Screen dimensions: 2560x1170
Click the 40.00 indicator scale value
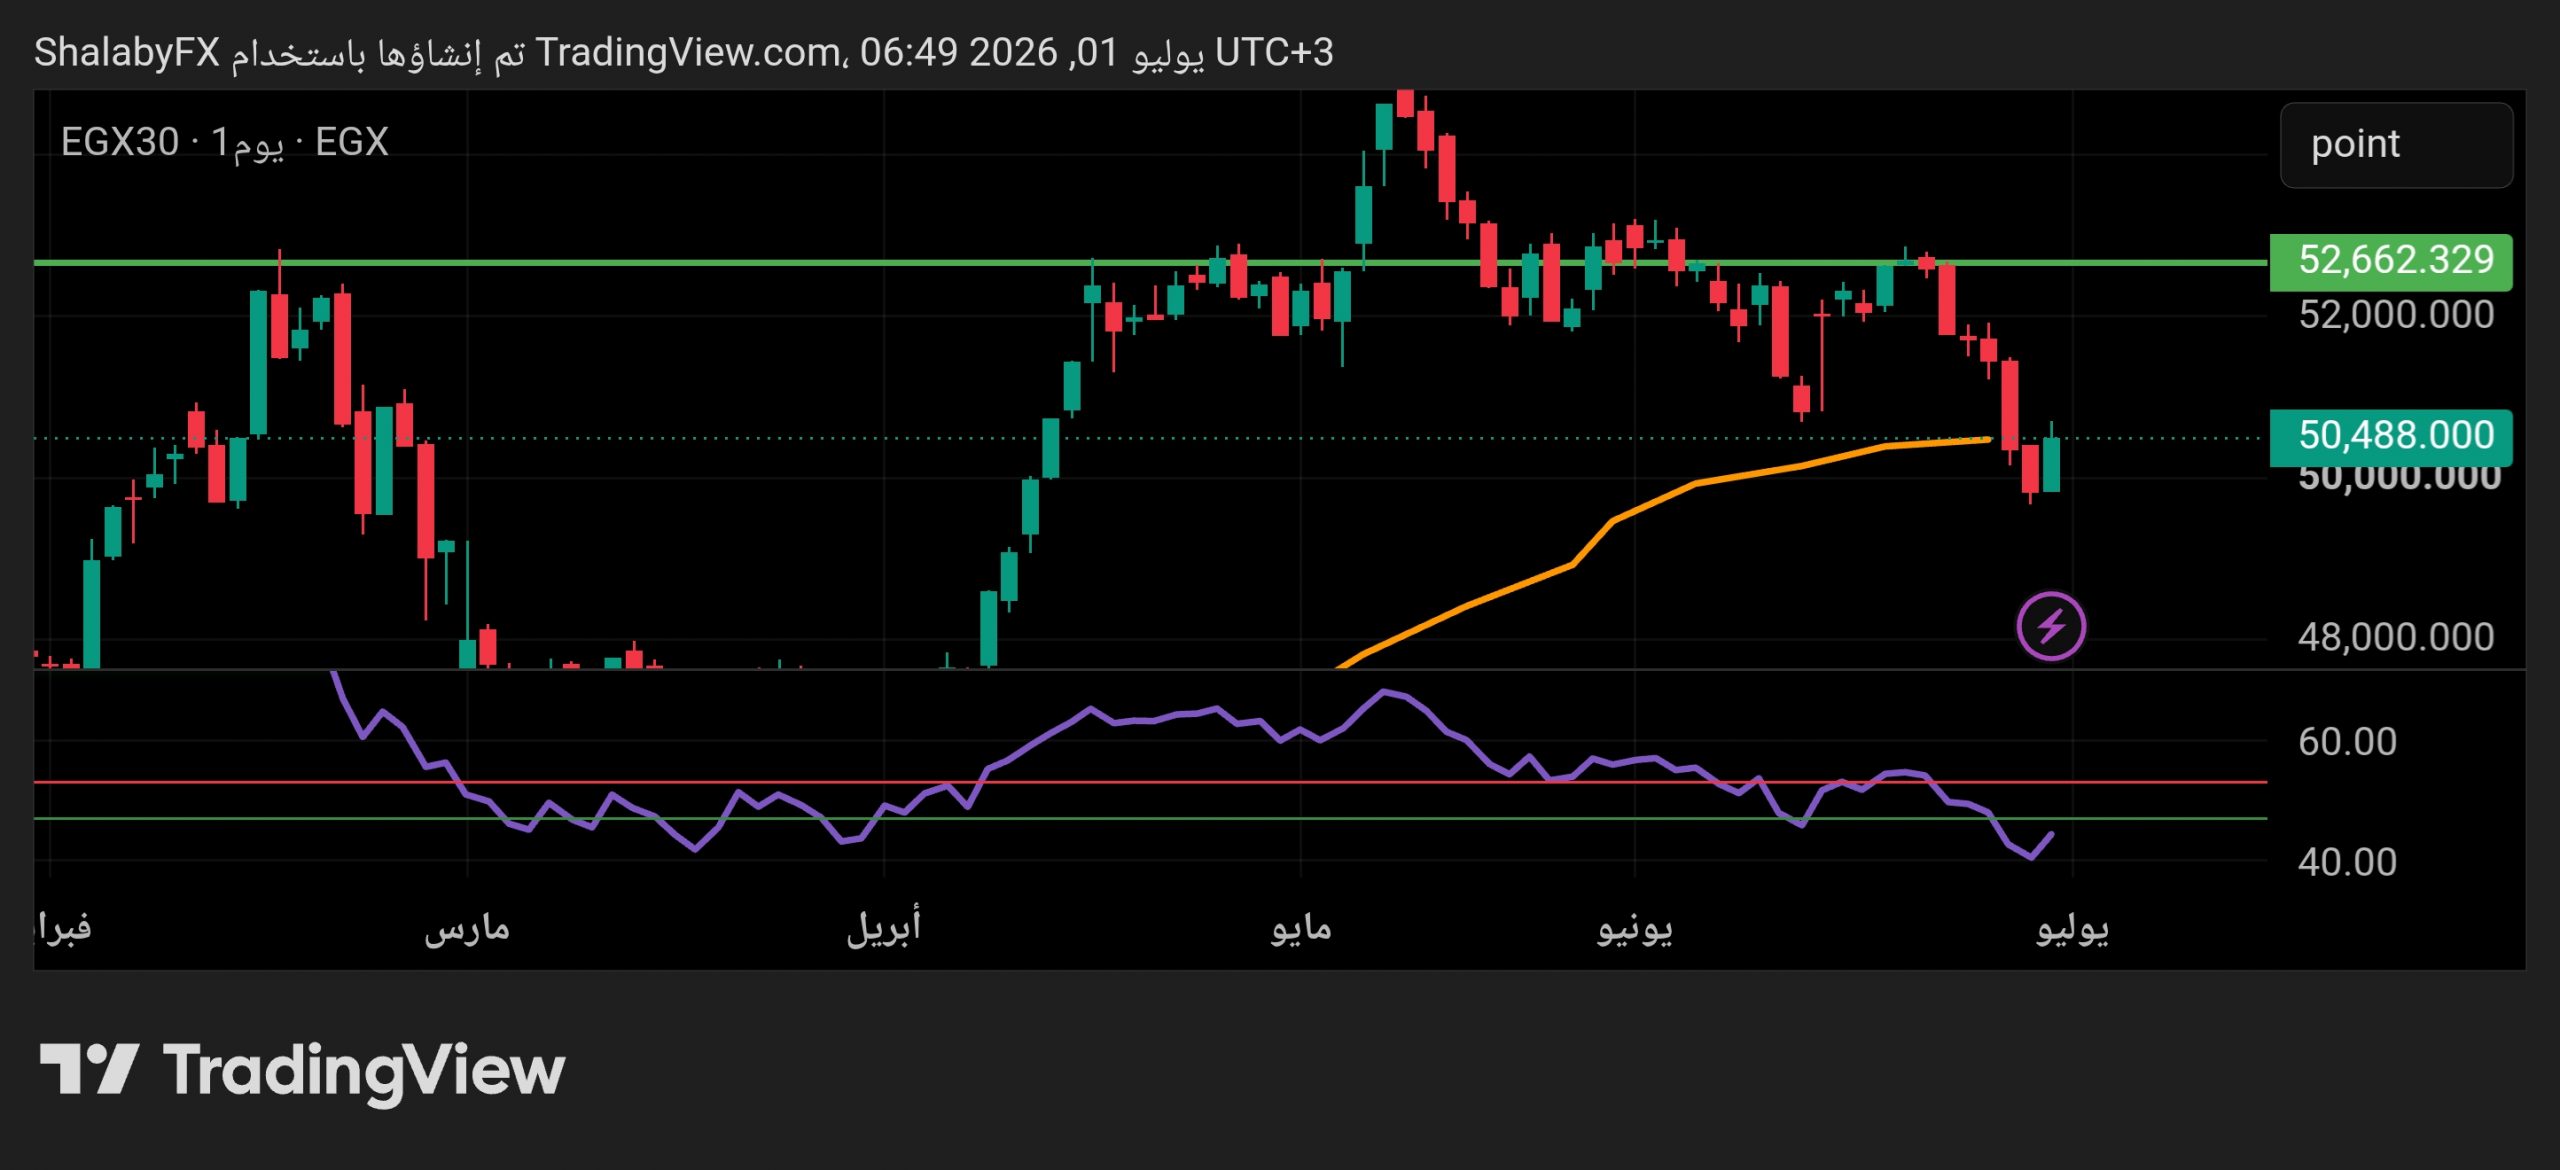click(2347, 862)
